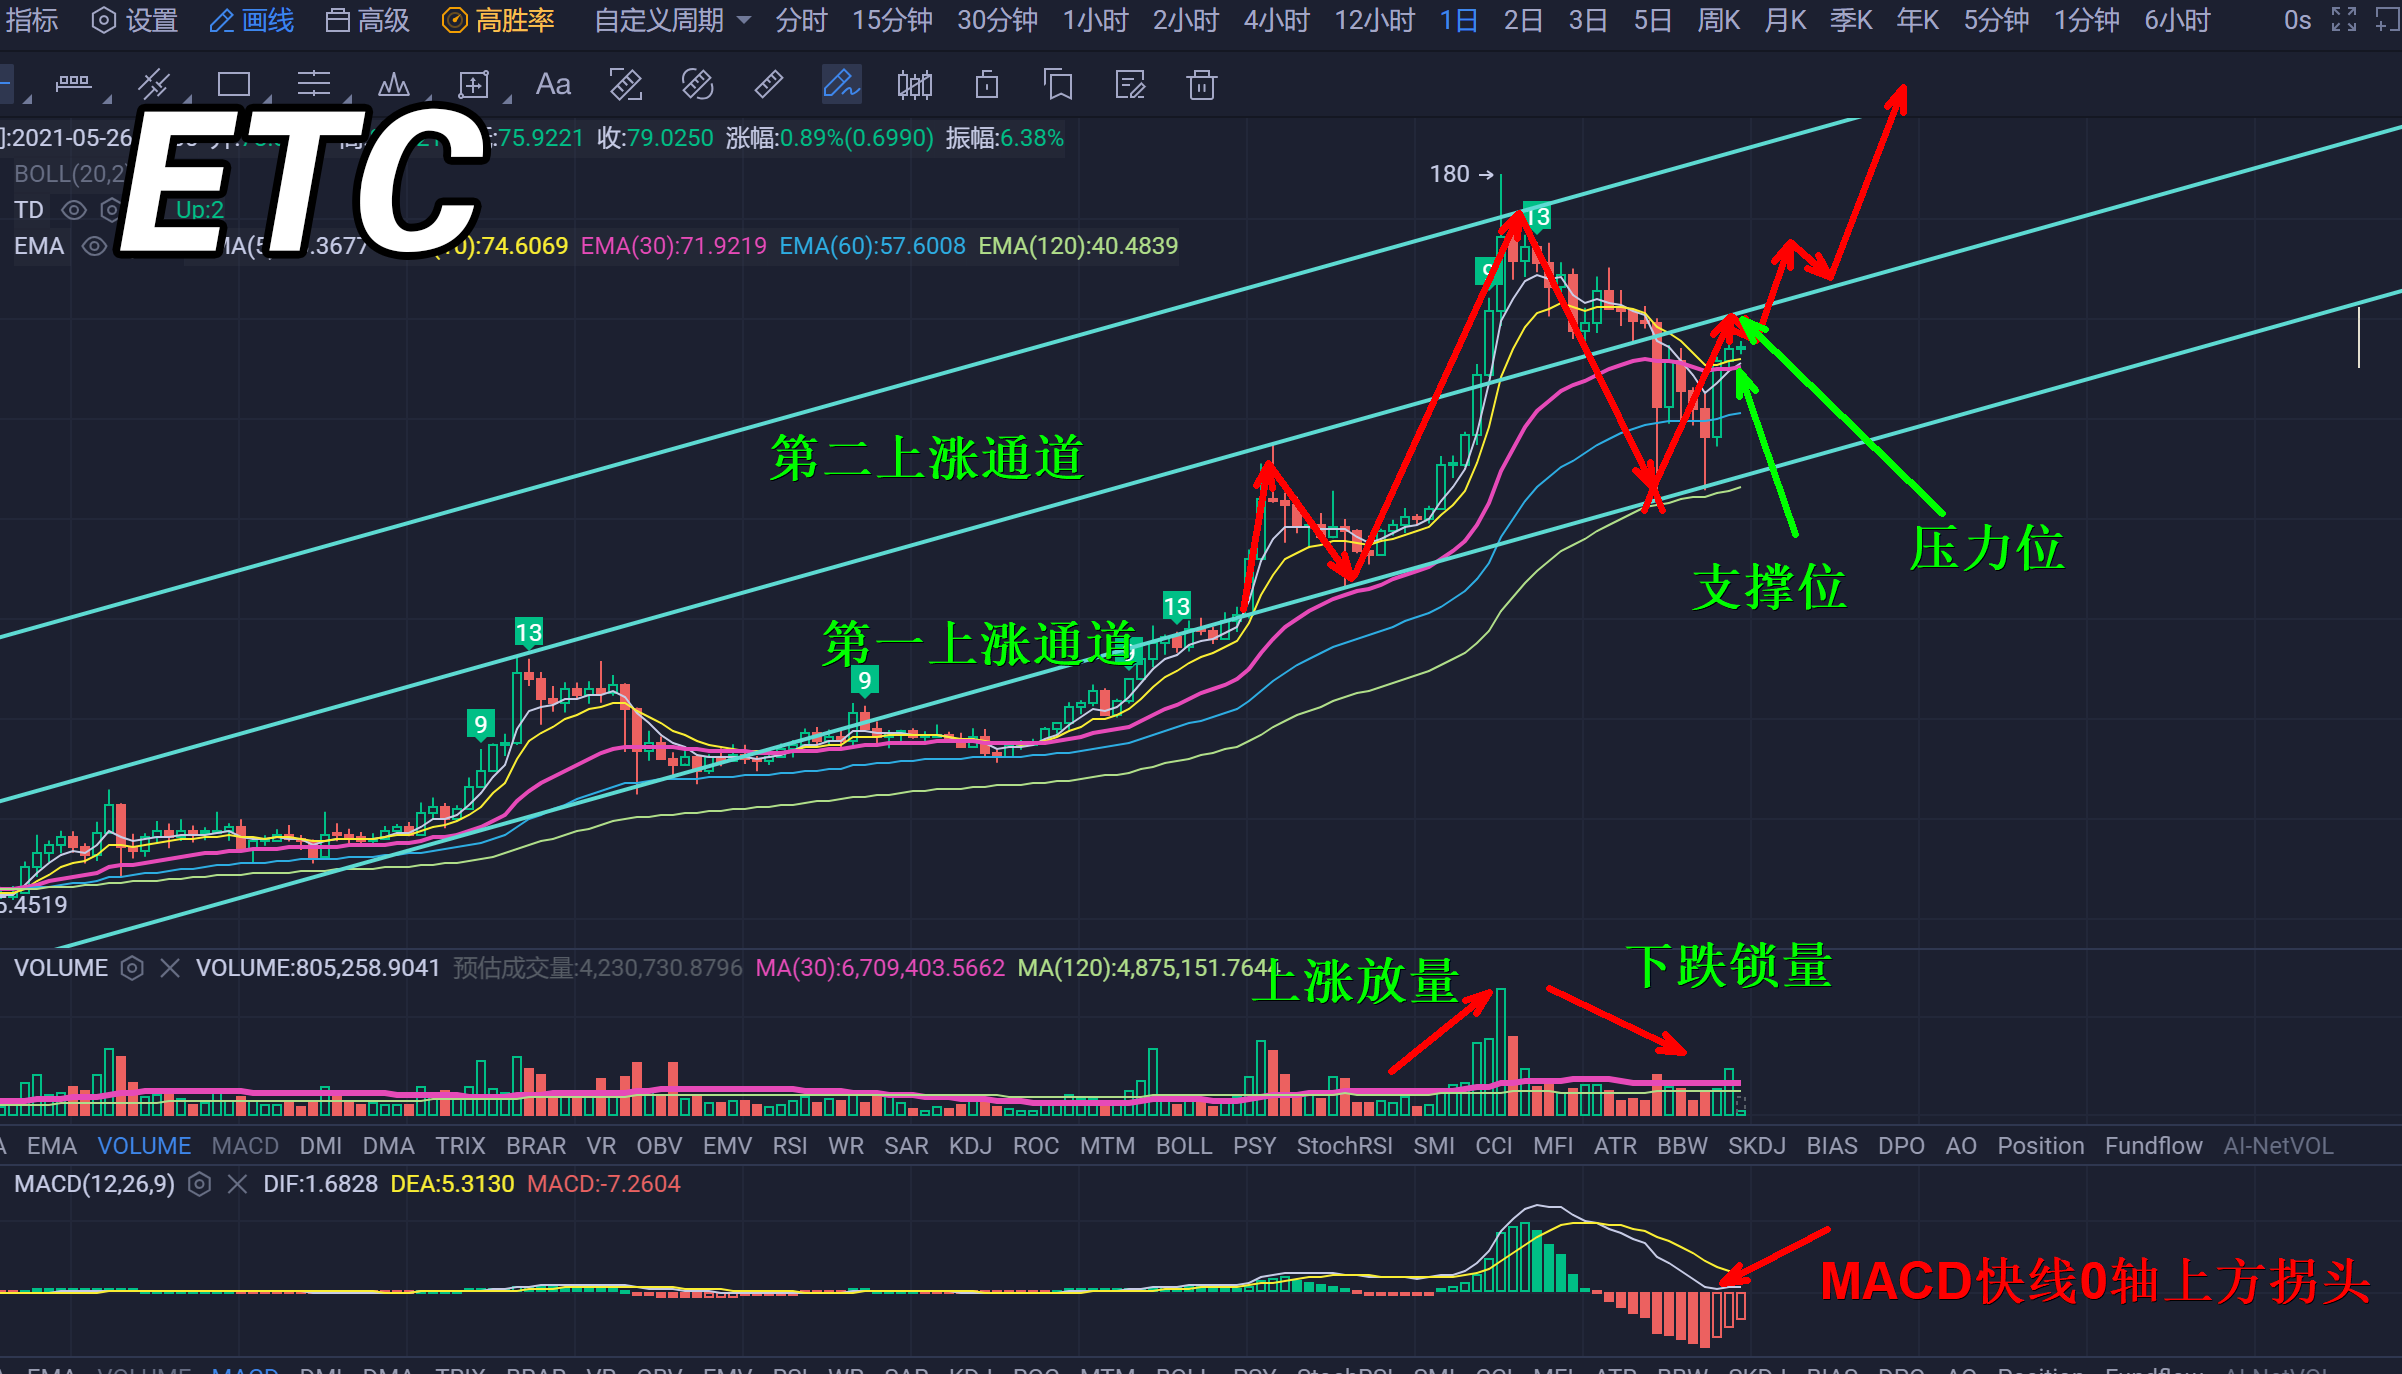Click the edit note toolbar icon

point(1130,84)
